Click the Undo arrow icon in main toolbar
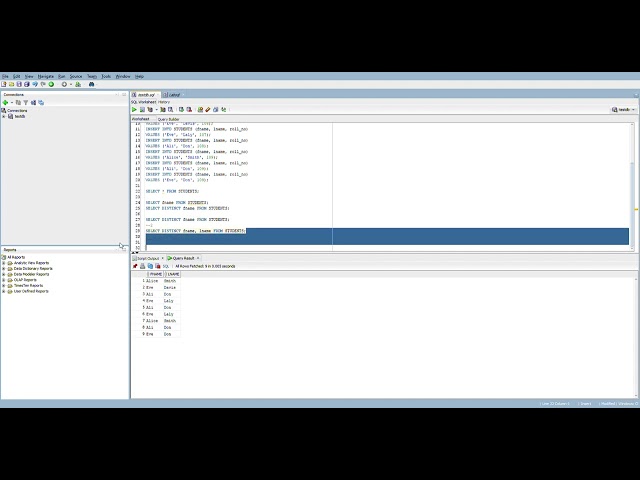This screenshot has width=640, height=480. point(35,84)
